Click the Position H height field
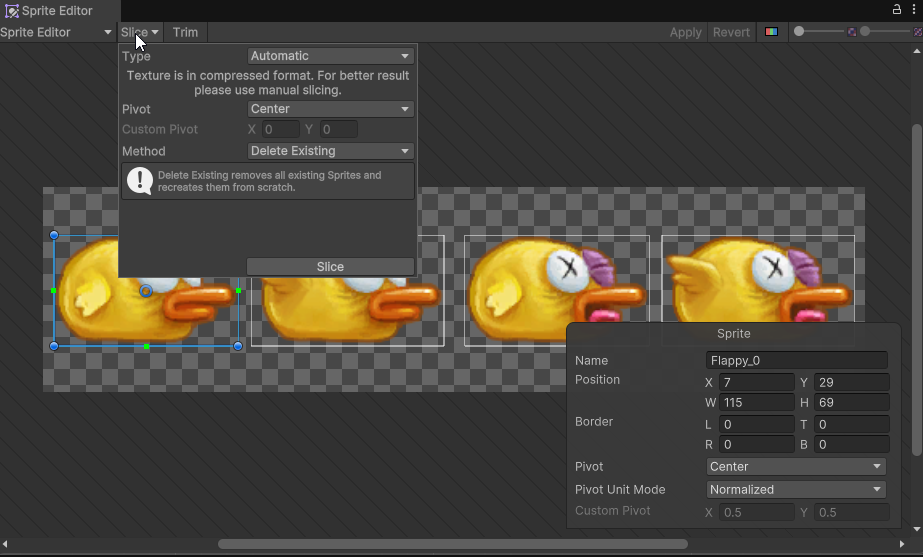The image size is (923, 557). pyautogui.click(x=851, y=403)
